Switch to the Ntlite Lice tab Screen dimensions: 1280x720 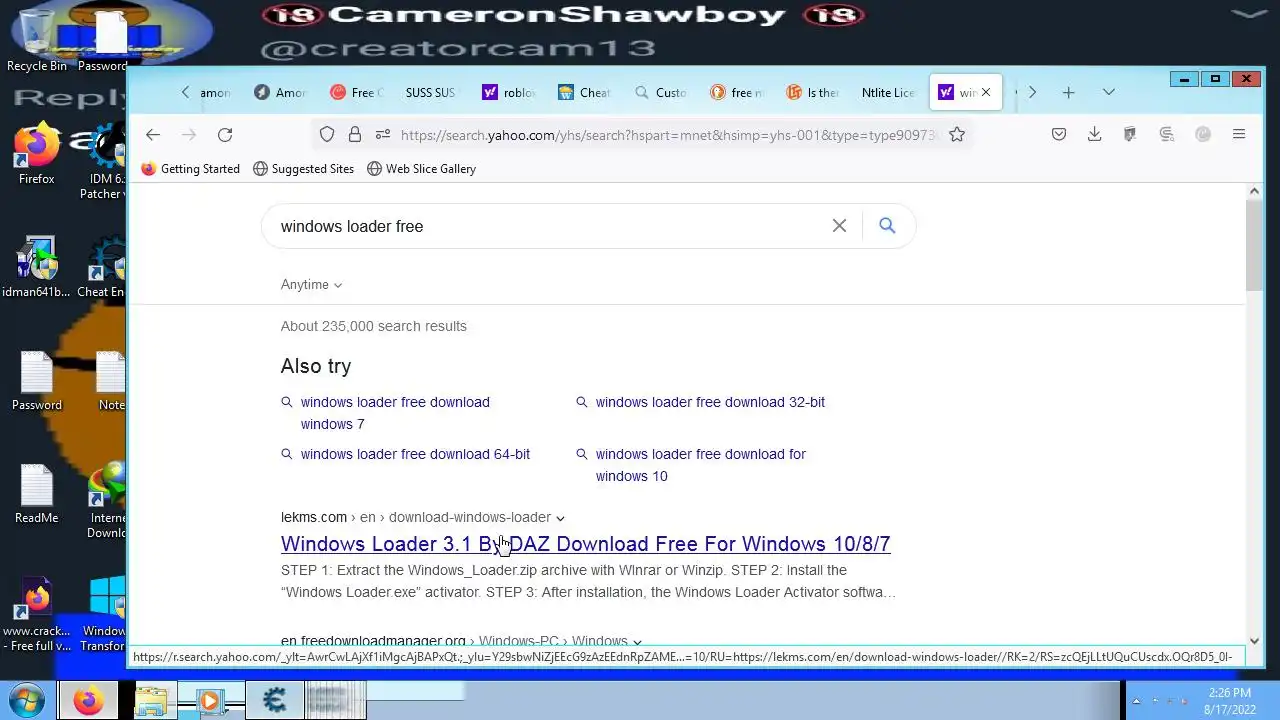889,93
